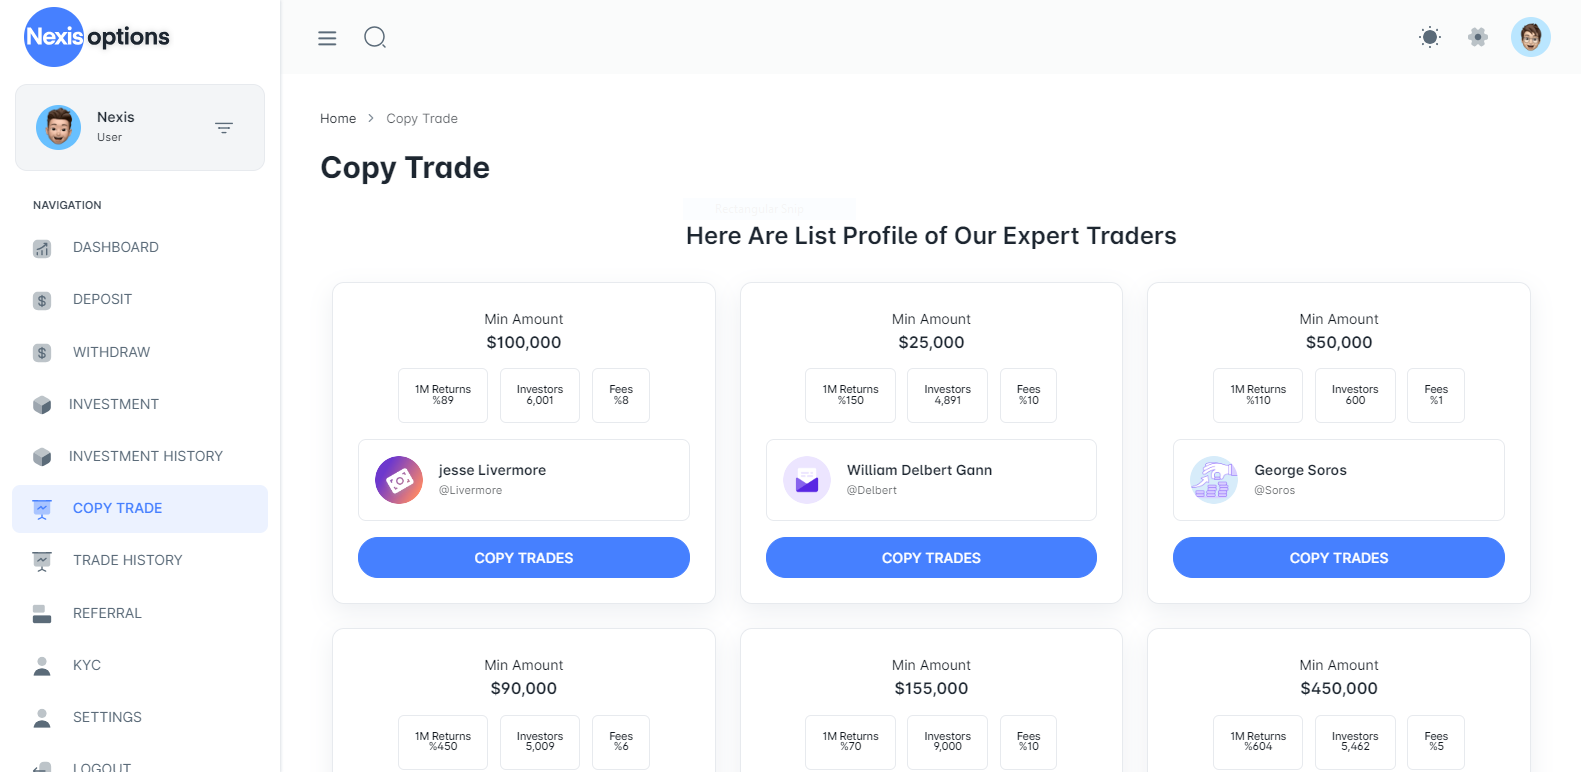
Task: Click the Nexis options logo
Action: point(97,37)
